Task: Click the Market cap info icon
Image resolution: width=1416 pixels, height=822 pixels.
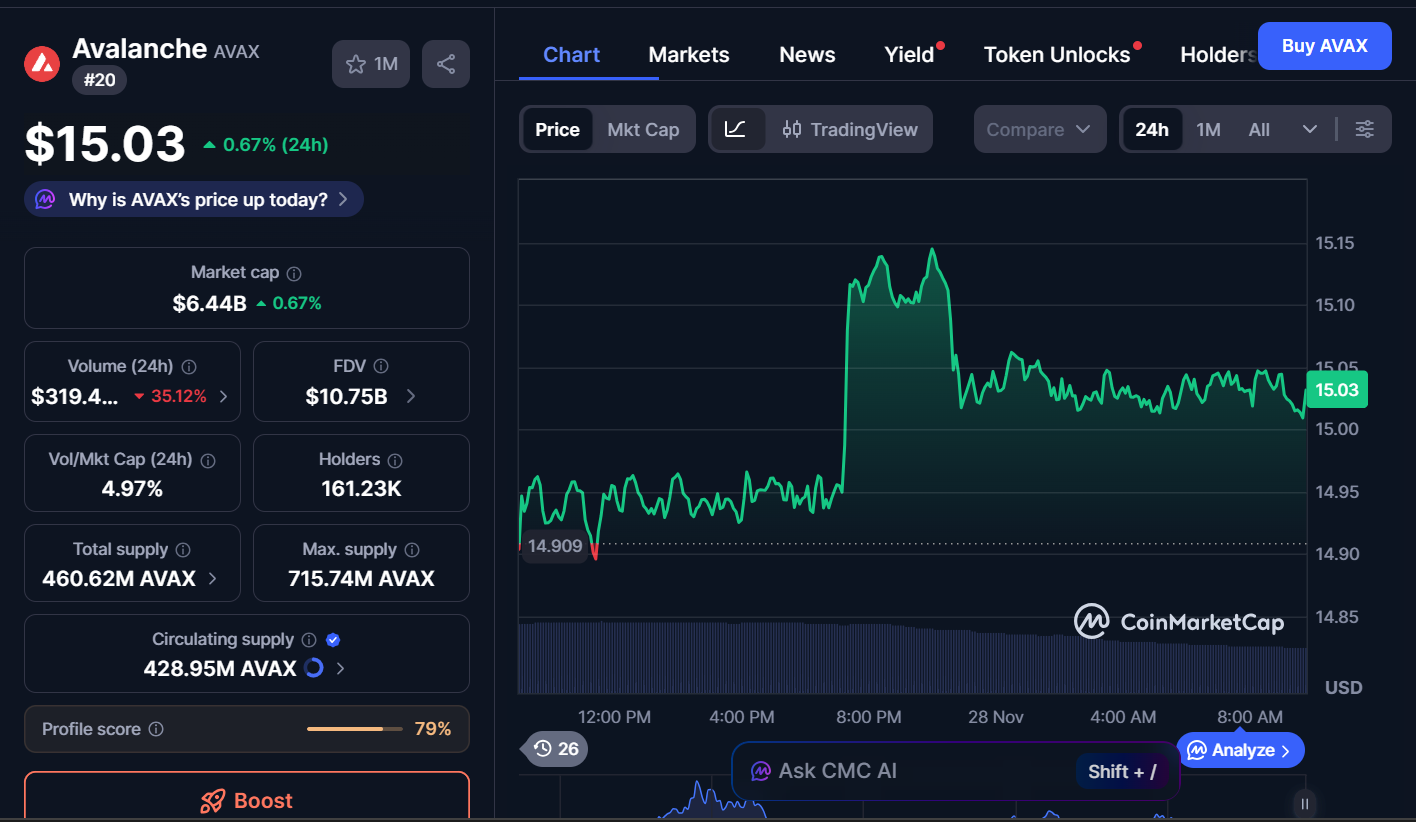Action: (x=294, y=273)
